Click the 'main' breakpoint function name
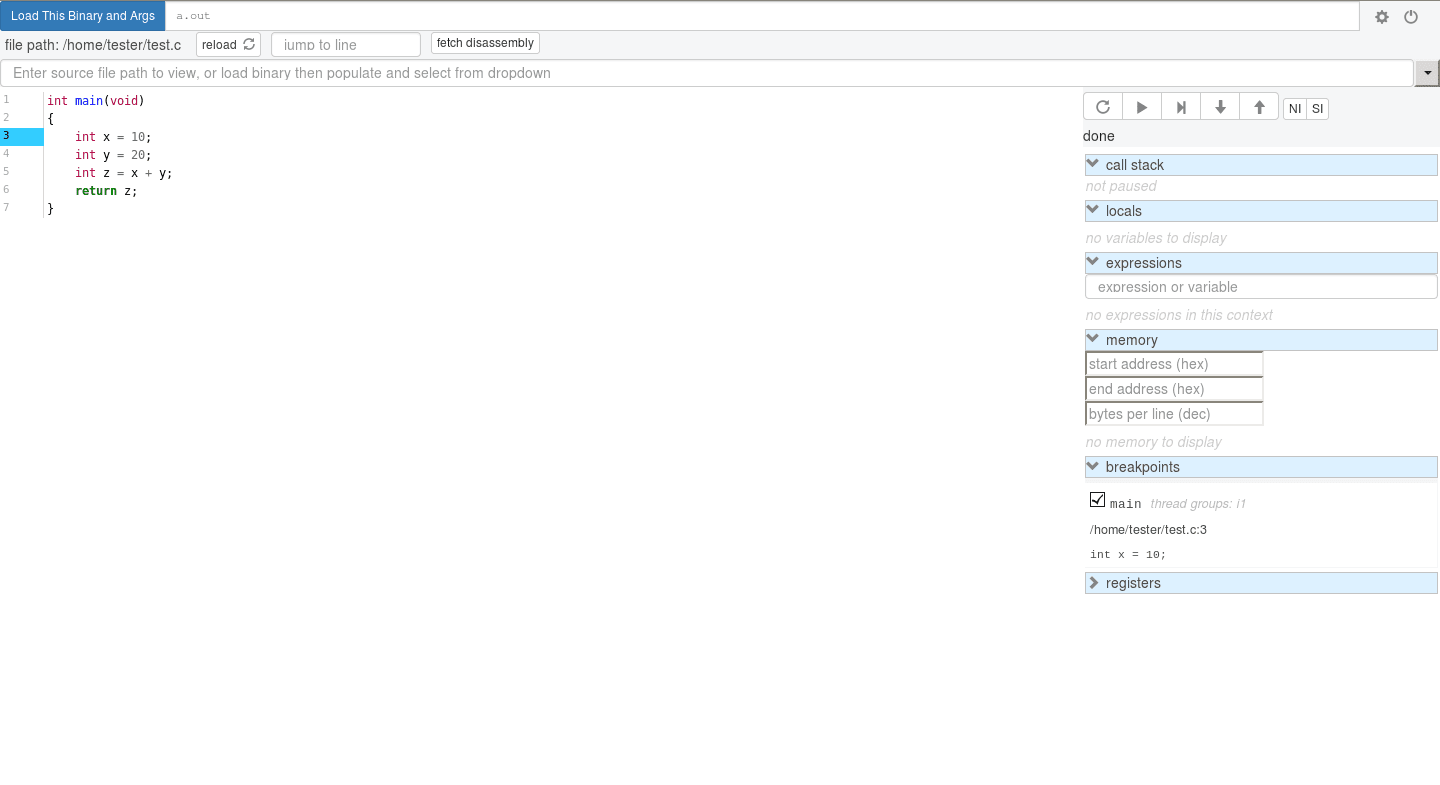Viewport: 1440px width, 785px height. 1125,504
